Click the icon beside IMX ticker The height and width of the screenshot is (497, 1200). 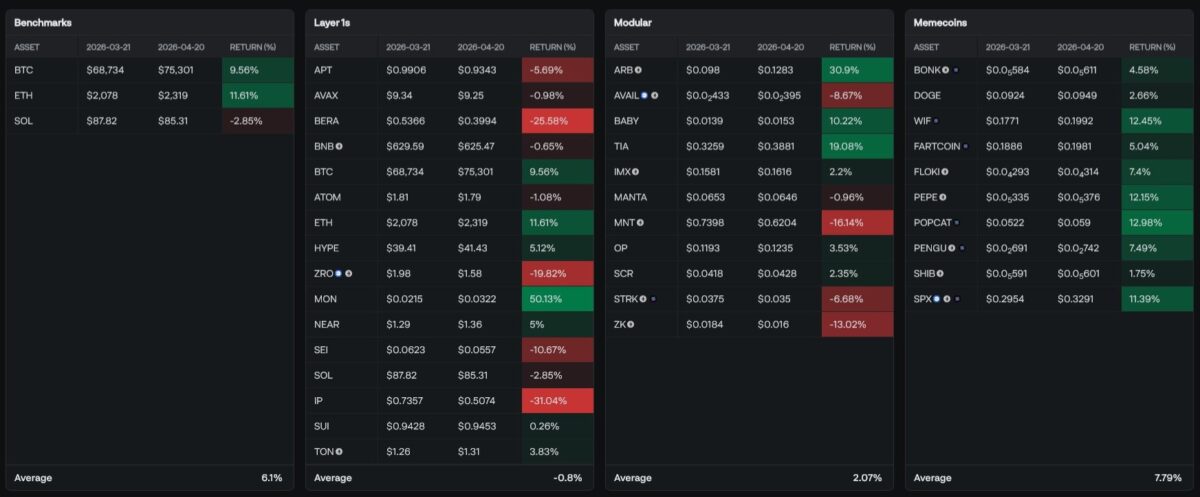637,171
